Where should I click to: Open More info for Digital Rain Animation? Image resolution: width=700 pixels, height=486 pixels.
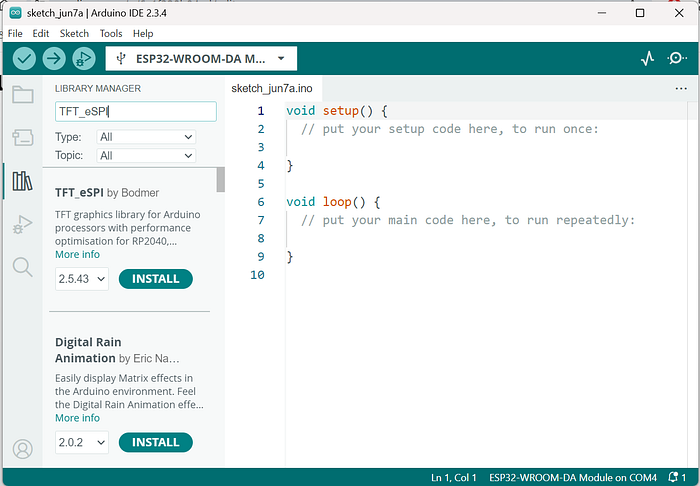coord(77,418)
